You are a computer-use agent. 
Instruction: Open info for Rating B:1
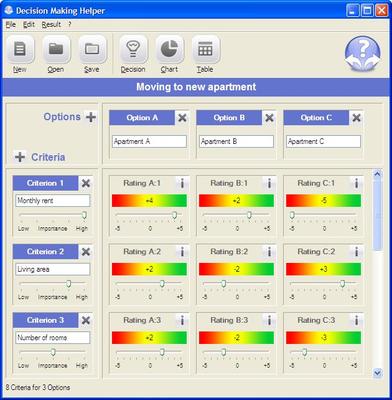click(x=269, y=183)
